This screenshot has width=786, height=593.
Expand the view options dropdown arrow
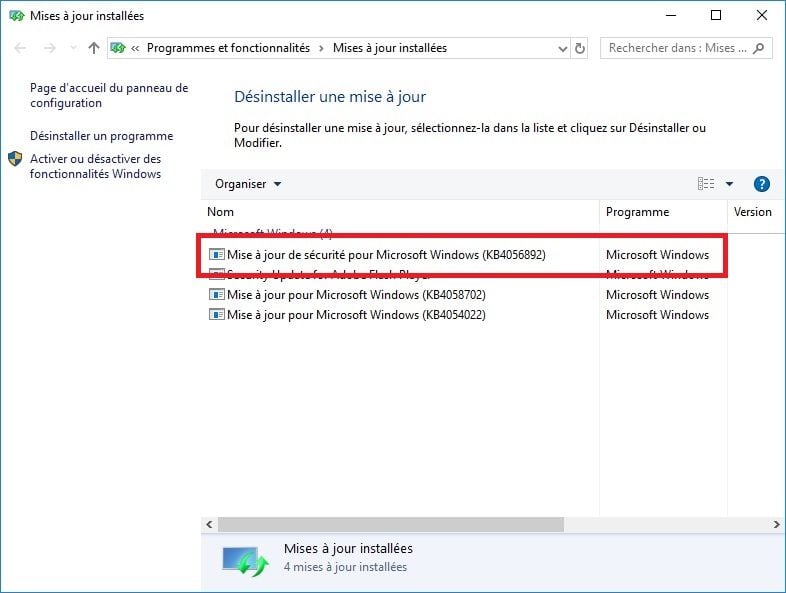729,184
